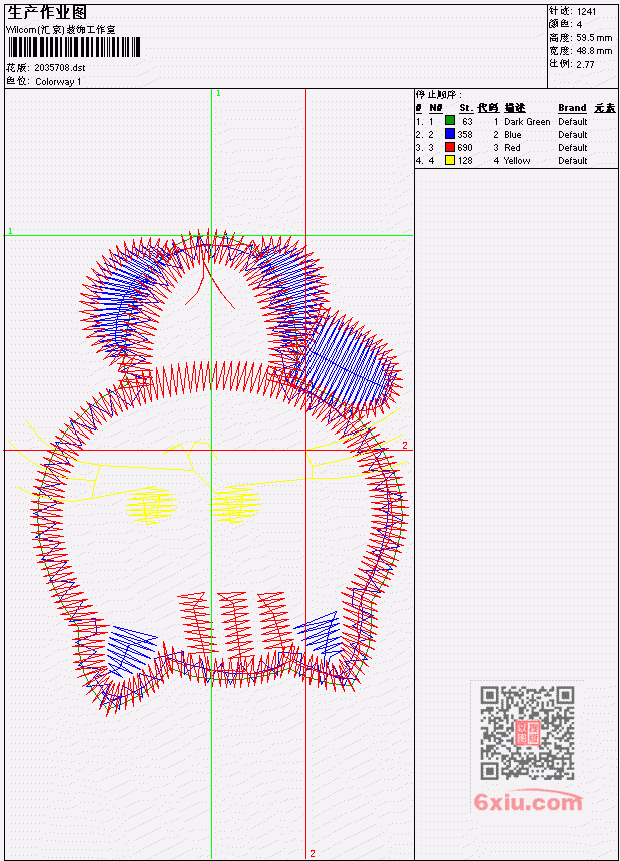Click the '描述' column header
Screen dimensions: 620x861
point(515,108)
